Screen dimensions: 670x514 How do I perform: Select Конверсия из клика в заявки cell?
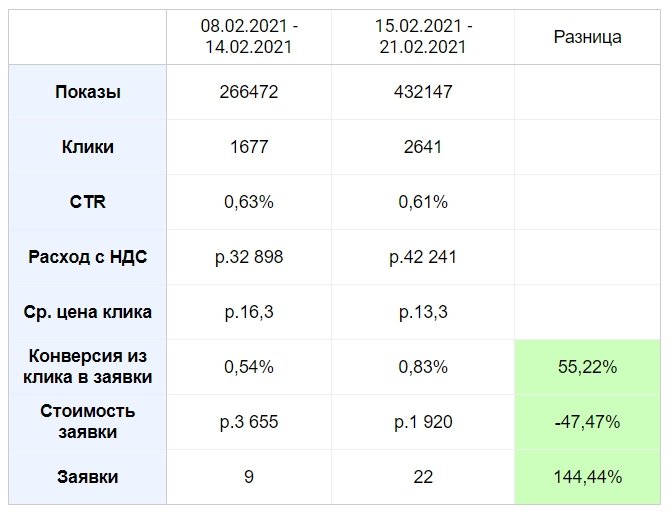tap(88, 367)
